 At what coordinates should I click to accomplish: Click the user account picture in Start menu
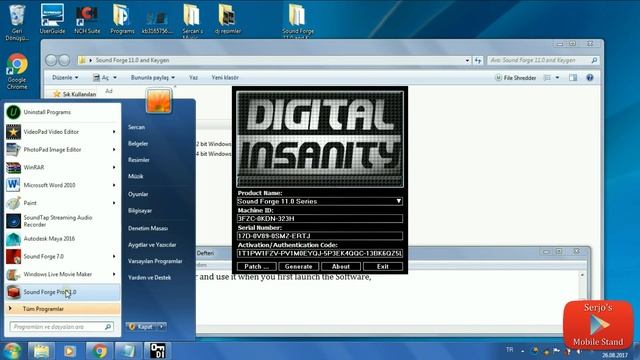click(159, 101)
